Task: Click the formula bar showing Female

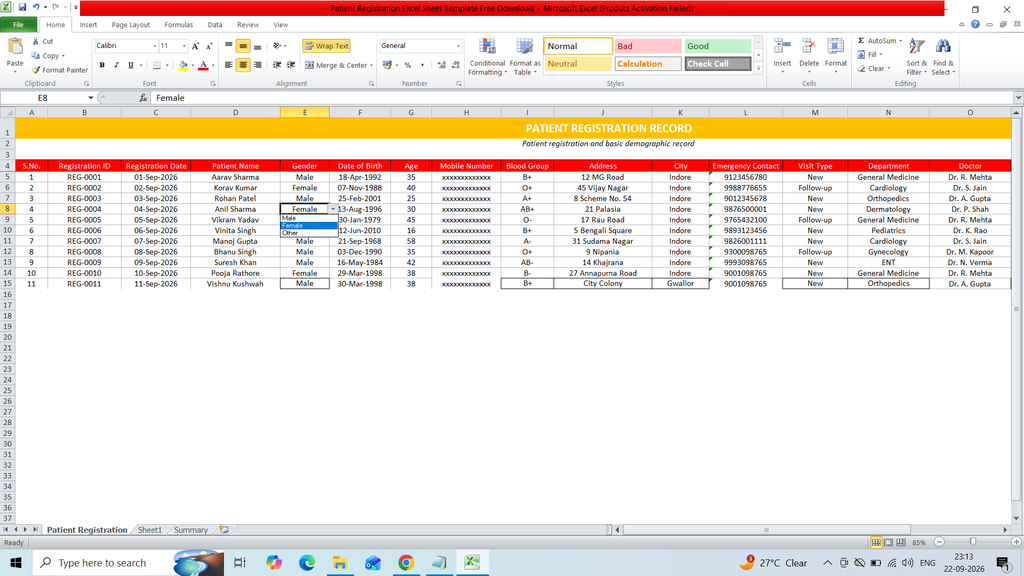Action: tap(581, 98)
